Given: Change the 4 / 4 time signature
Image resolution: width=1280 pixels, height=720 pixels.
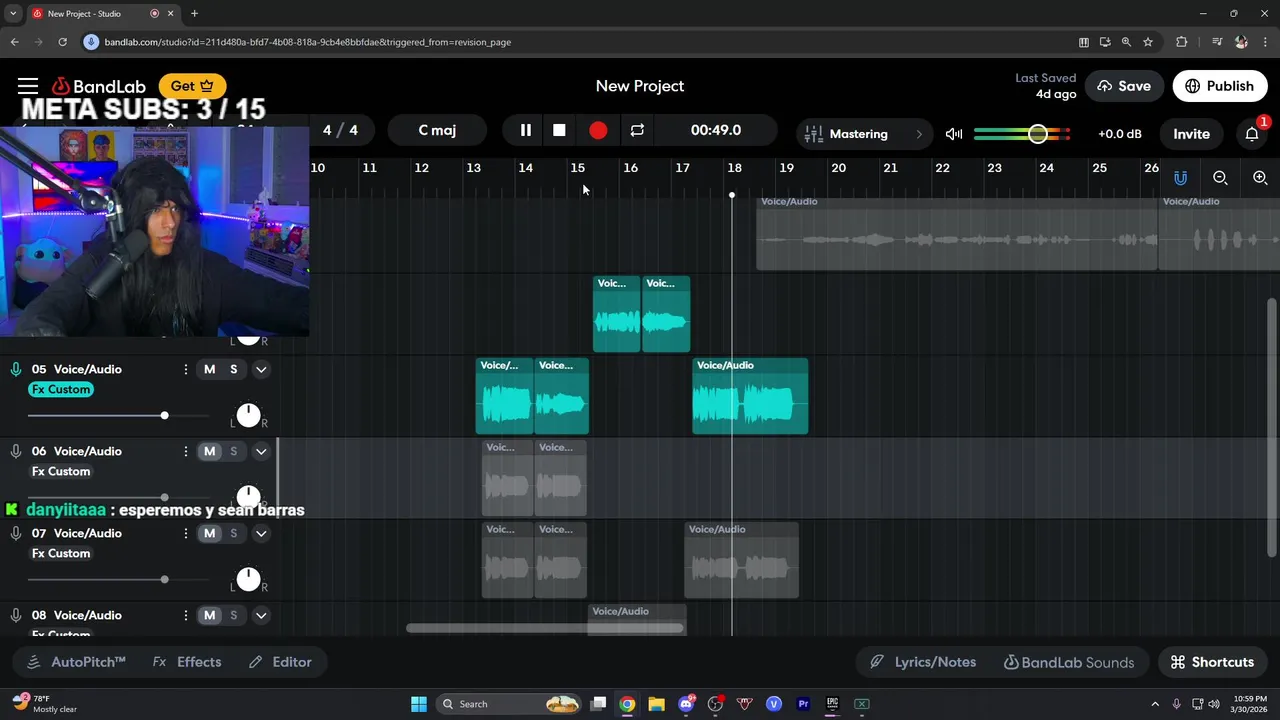Looking at the screenshot, I should [x=340, y=130].
